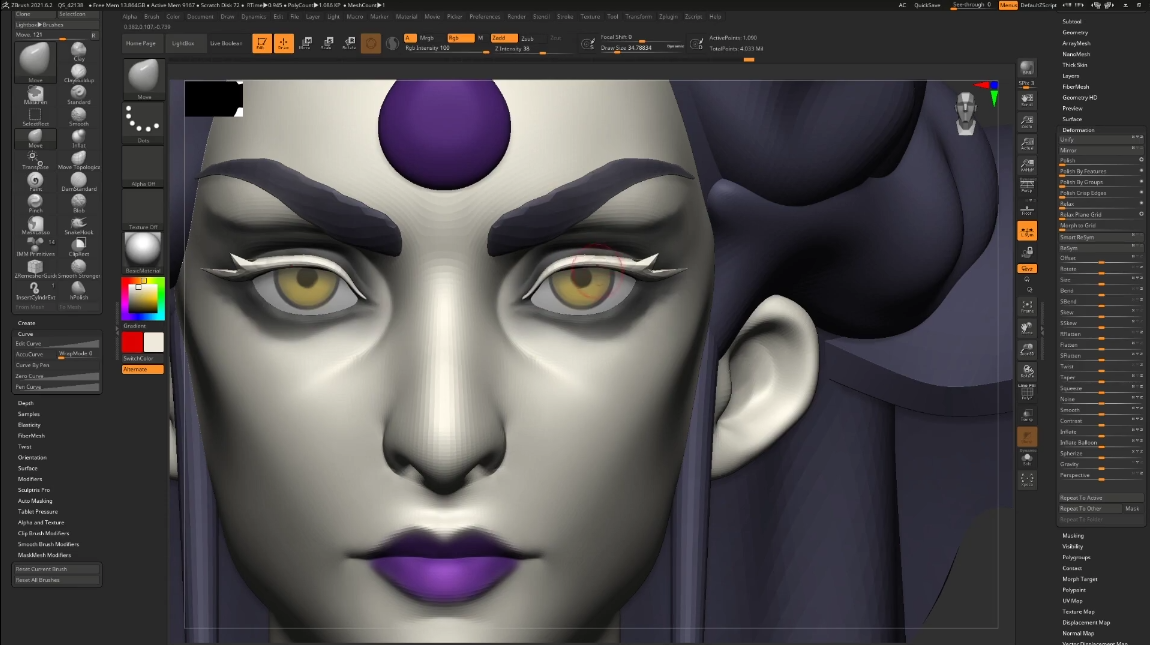Select the SelectRect brush
This screenshot has height=645, width=1150.
35,117
